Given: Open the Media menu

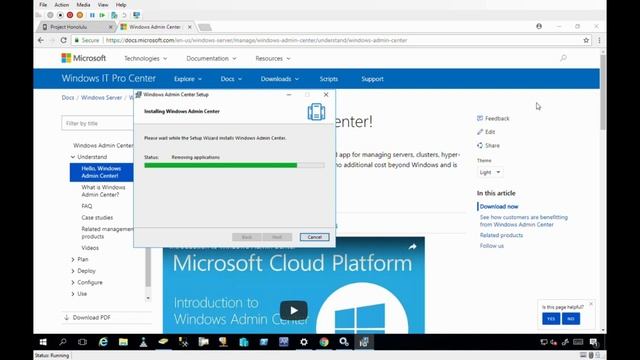Looking at the screenshot, I should (83, 5).
